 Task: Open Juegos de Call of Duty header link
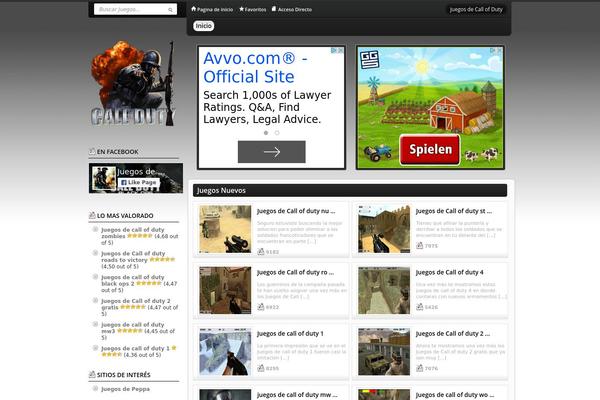[x=476, y=10]
